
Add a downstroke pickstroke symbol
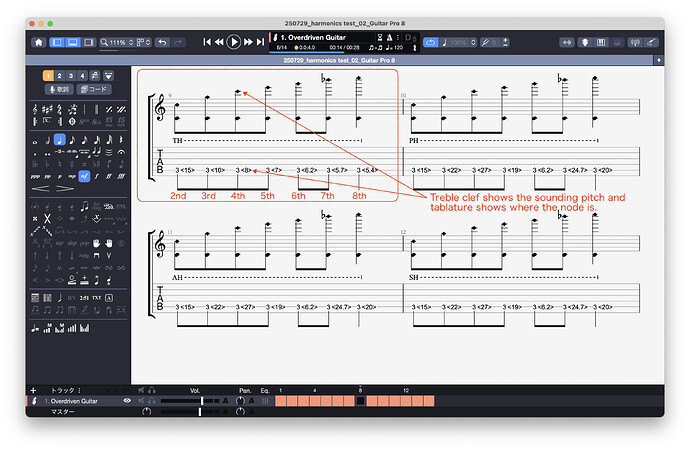[96, 255]
